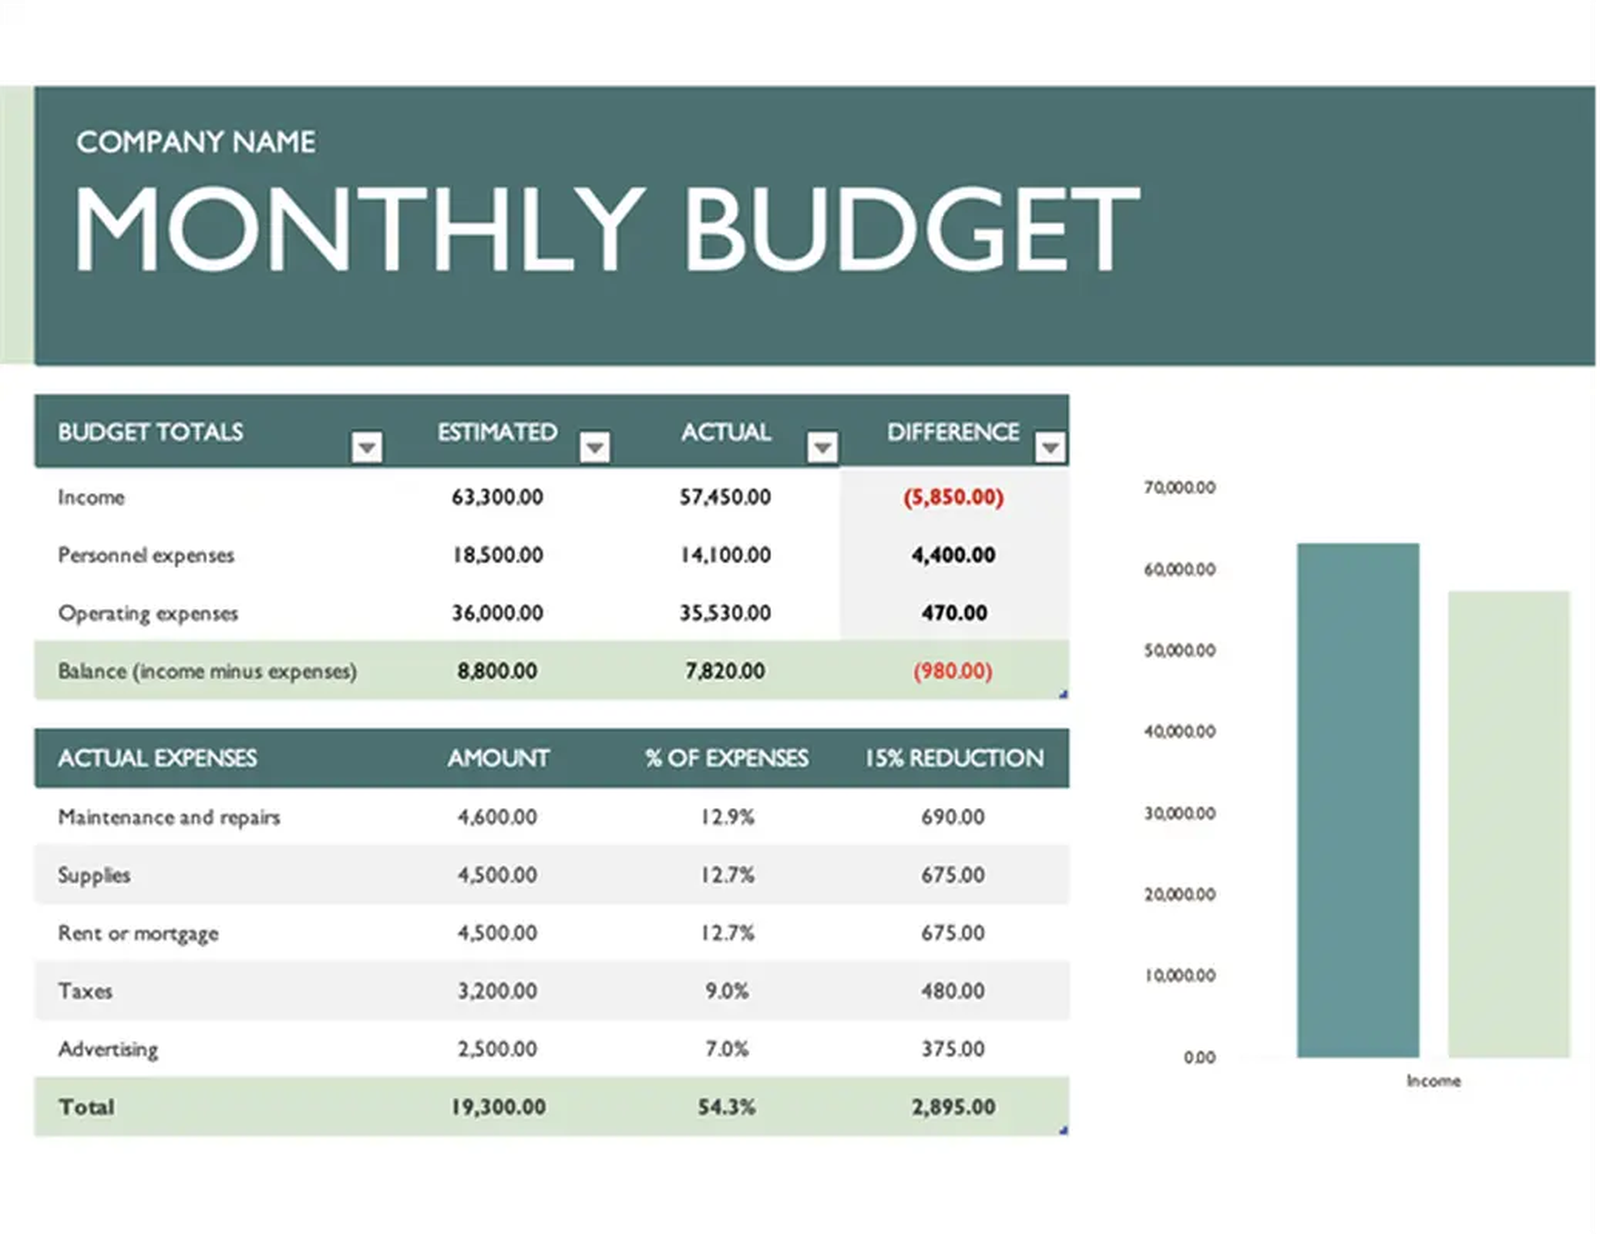The width and height of the screenshot is (1600, 1234).
Task: Select the Taxes row label
Action: click(85, 991)
